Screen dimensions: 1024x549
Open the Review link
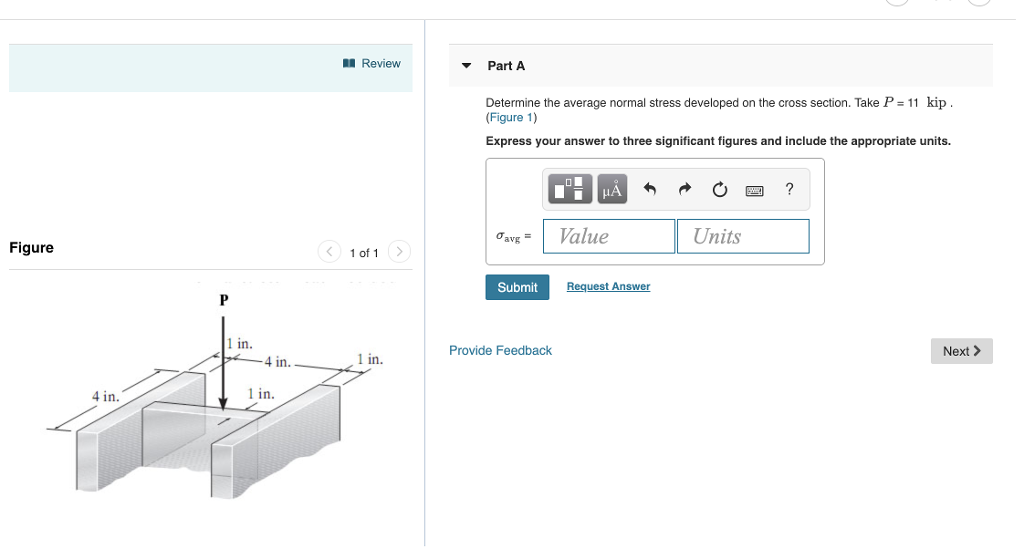point(372,63)
